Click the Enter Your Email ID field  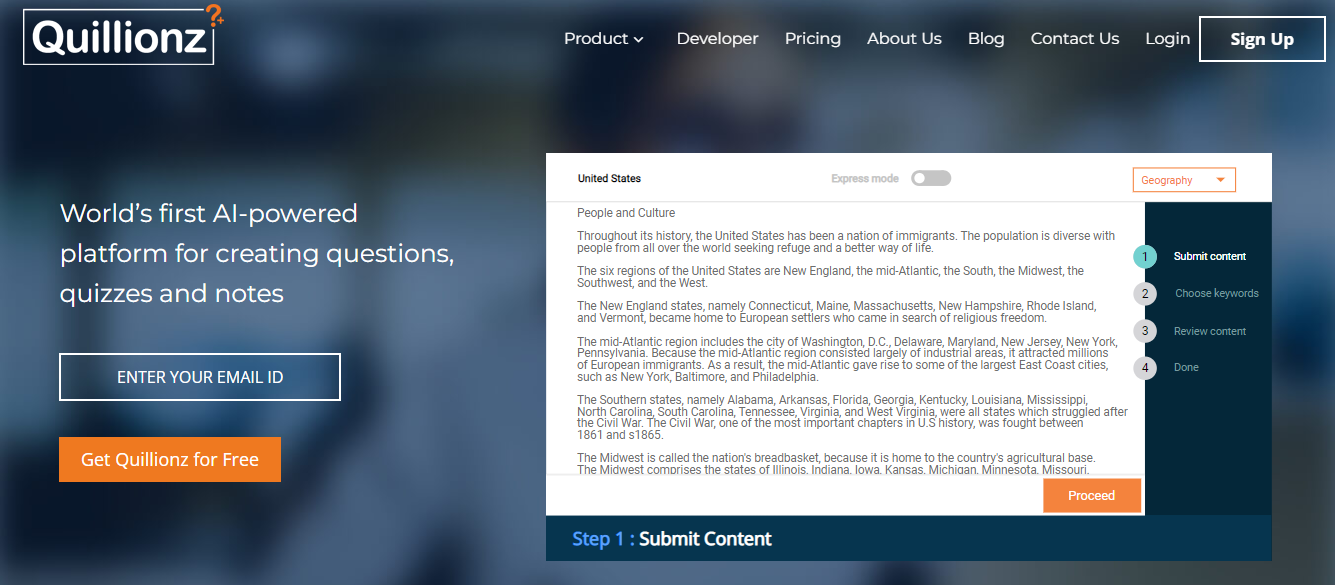(200, 377)
